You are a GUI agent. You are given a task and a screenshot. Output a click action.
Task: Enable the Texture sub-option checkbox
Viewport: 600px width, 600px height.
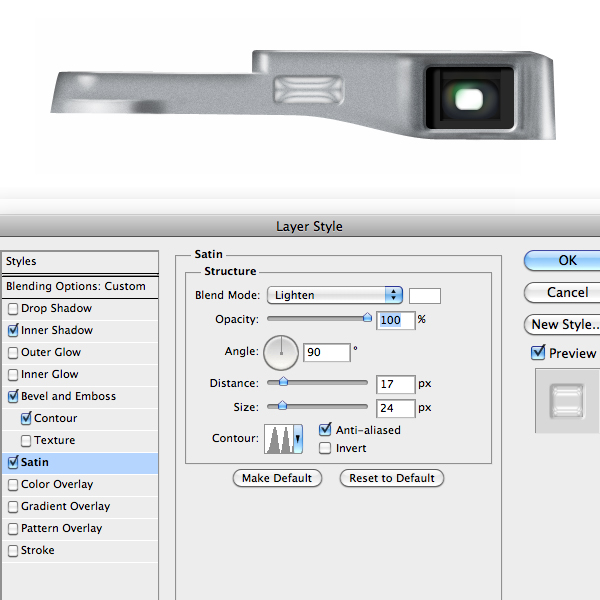[x=26, y=441]
